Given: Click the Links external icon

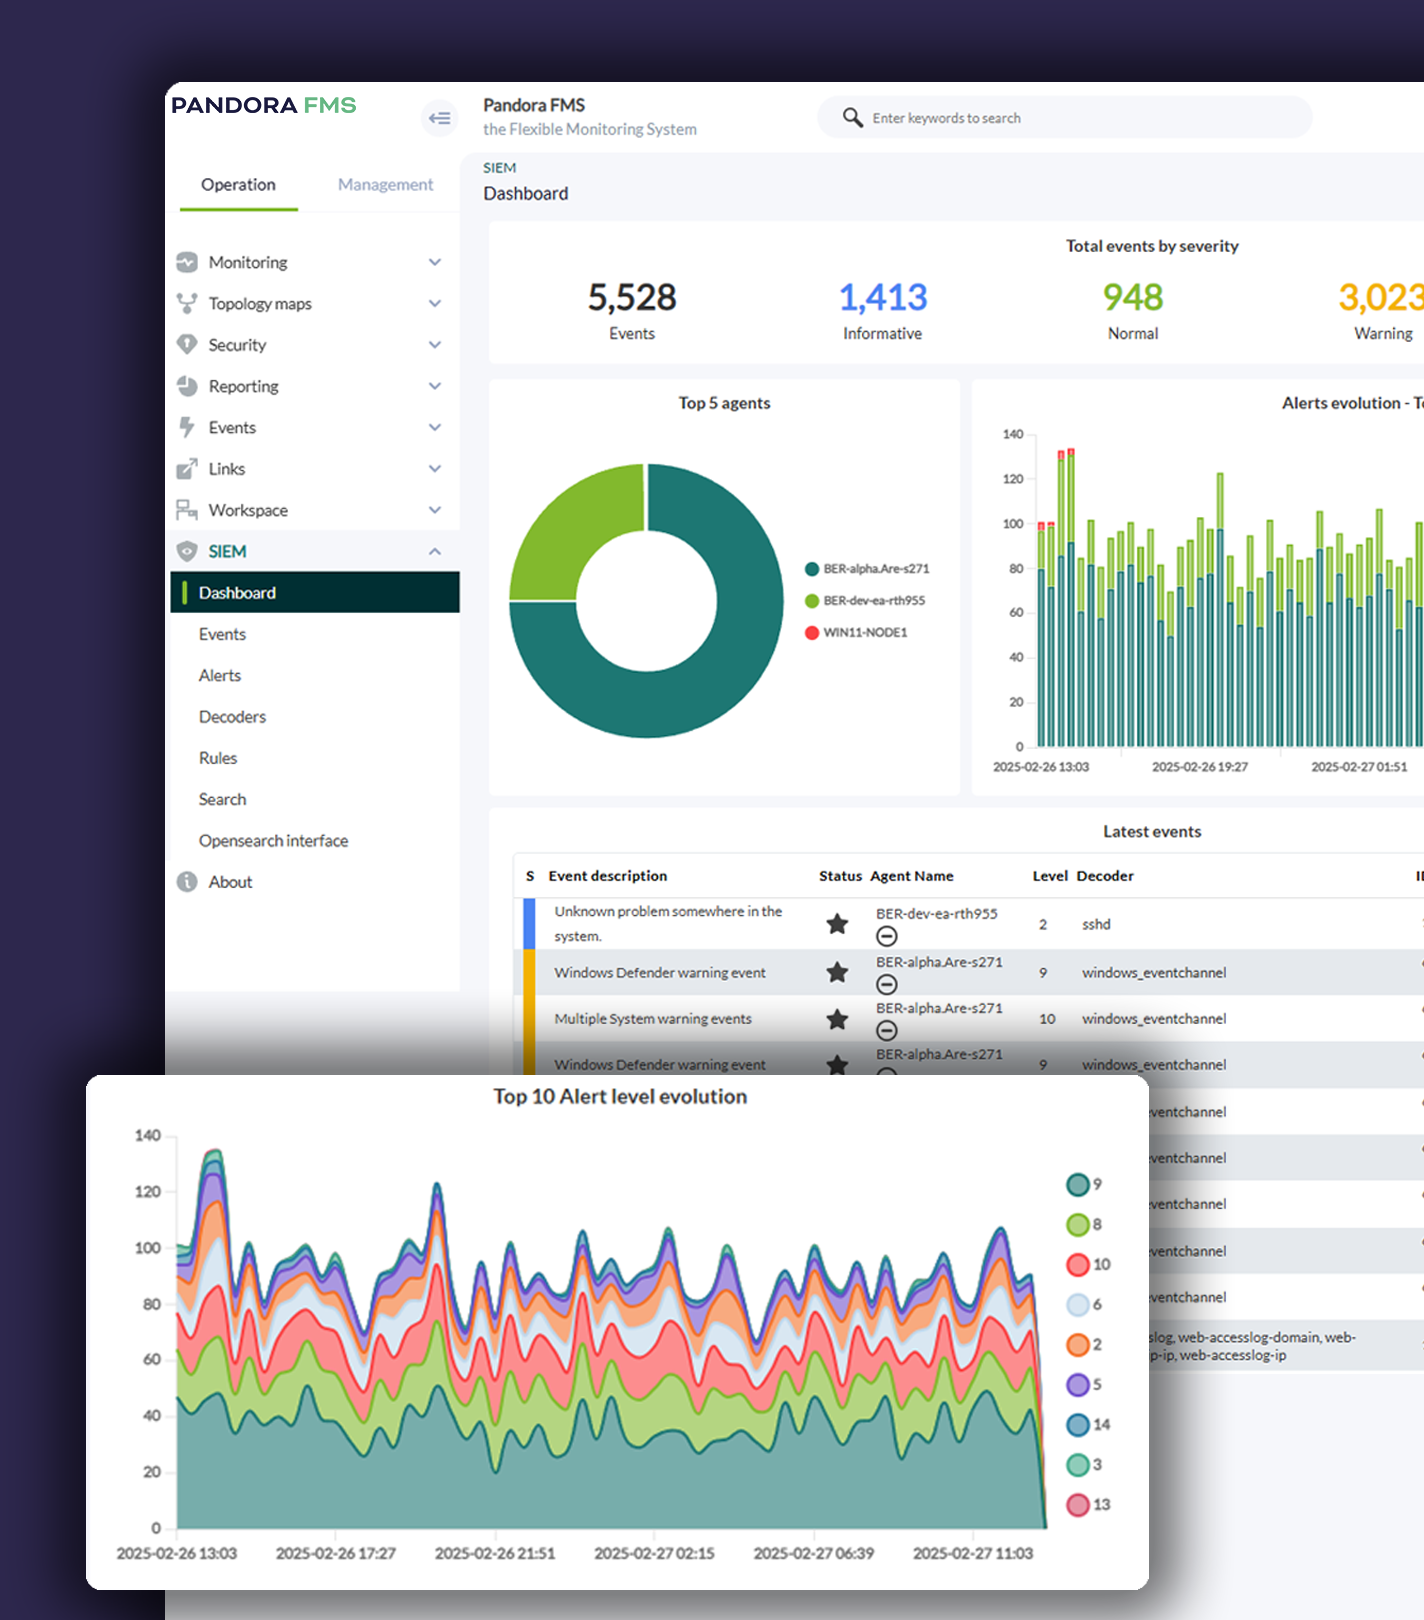Looking at the screenshot, I should click(187, 468).
